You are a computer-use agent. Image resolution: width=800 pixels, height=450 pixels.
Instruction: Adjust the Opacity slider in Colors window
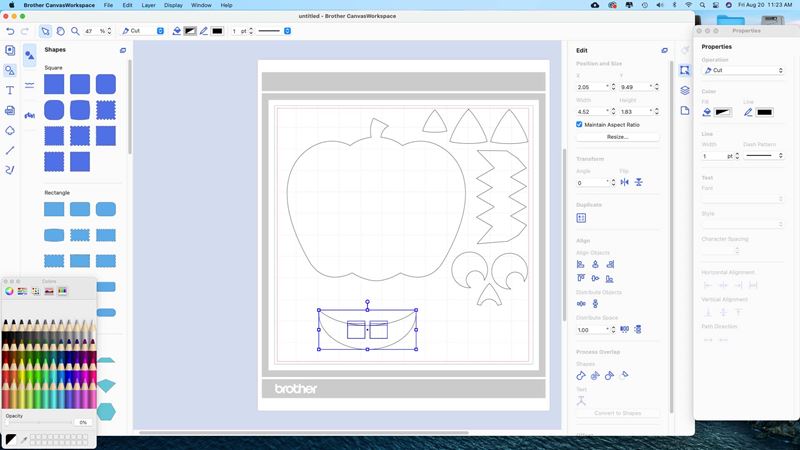[x=40, y=423]
